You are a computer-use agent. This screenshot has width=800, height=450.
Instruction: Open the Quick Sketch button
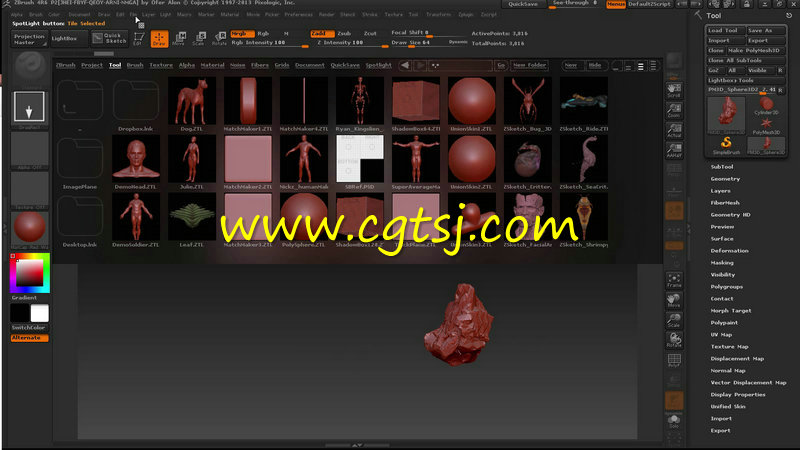point(109,38)
